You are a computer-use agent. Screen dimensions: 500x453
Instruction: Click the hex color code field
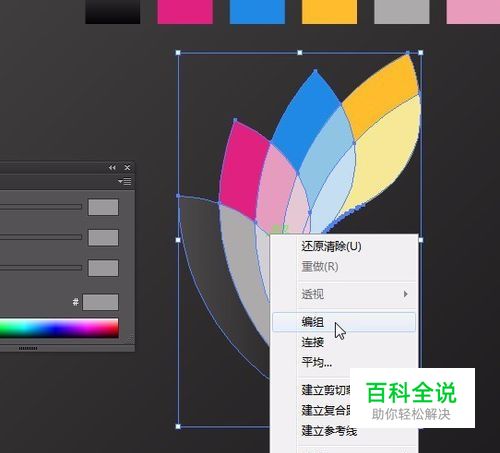tap(100, 302)
